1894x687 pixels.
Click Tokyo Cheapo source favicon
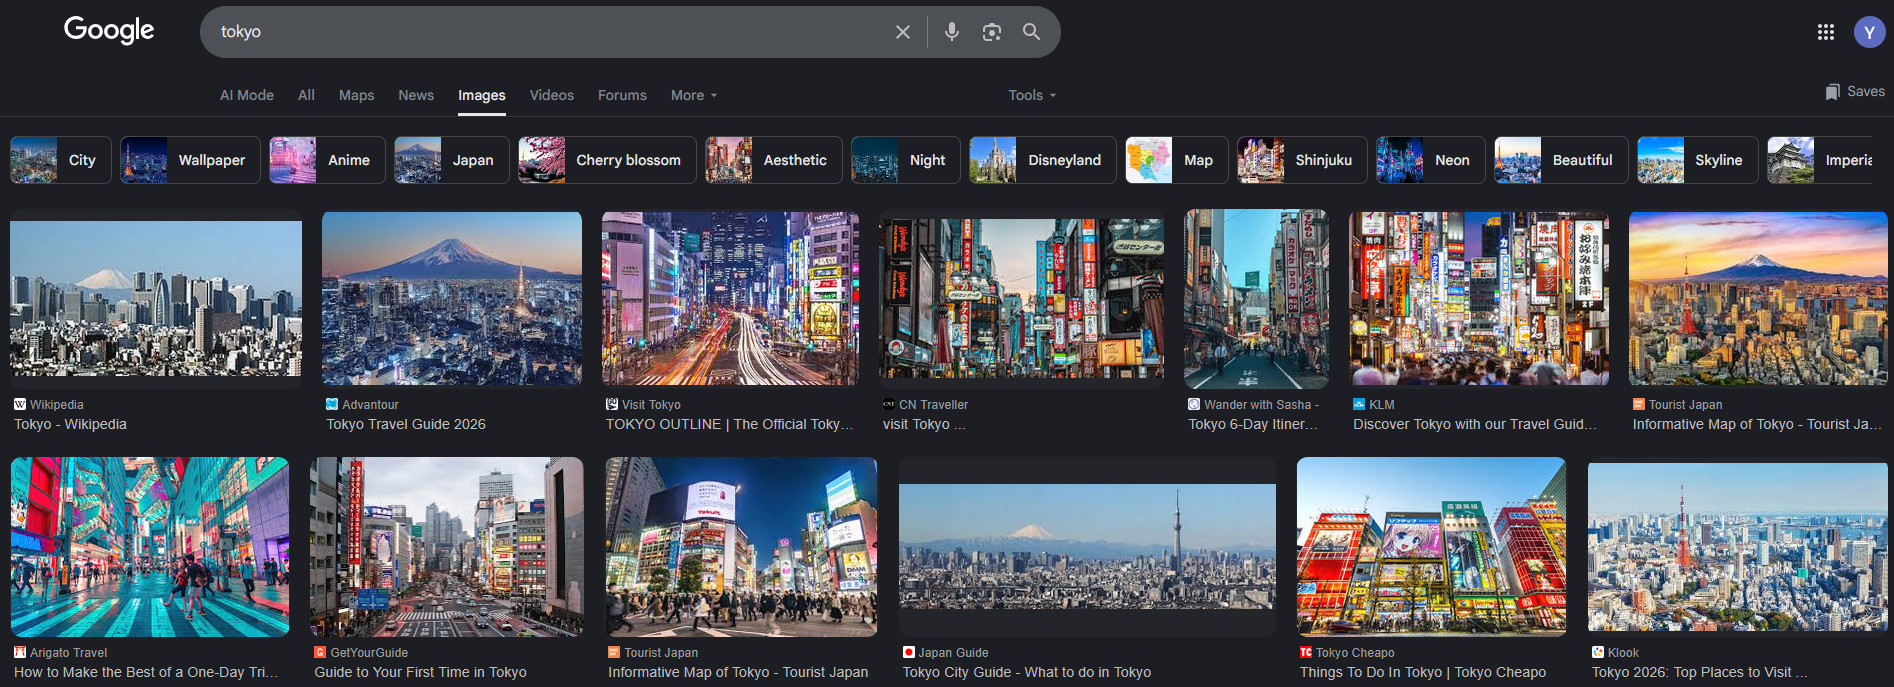pyautogui.click(x=1306, y=653)
